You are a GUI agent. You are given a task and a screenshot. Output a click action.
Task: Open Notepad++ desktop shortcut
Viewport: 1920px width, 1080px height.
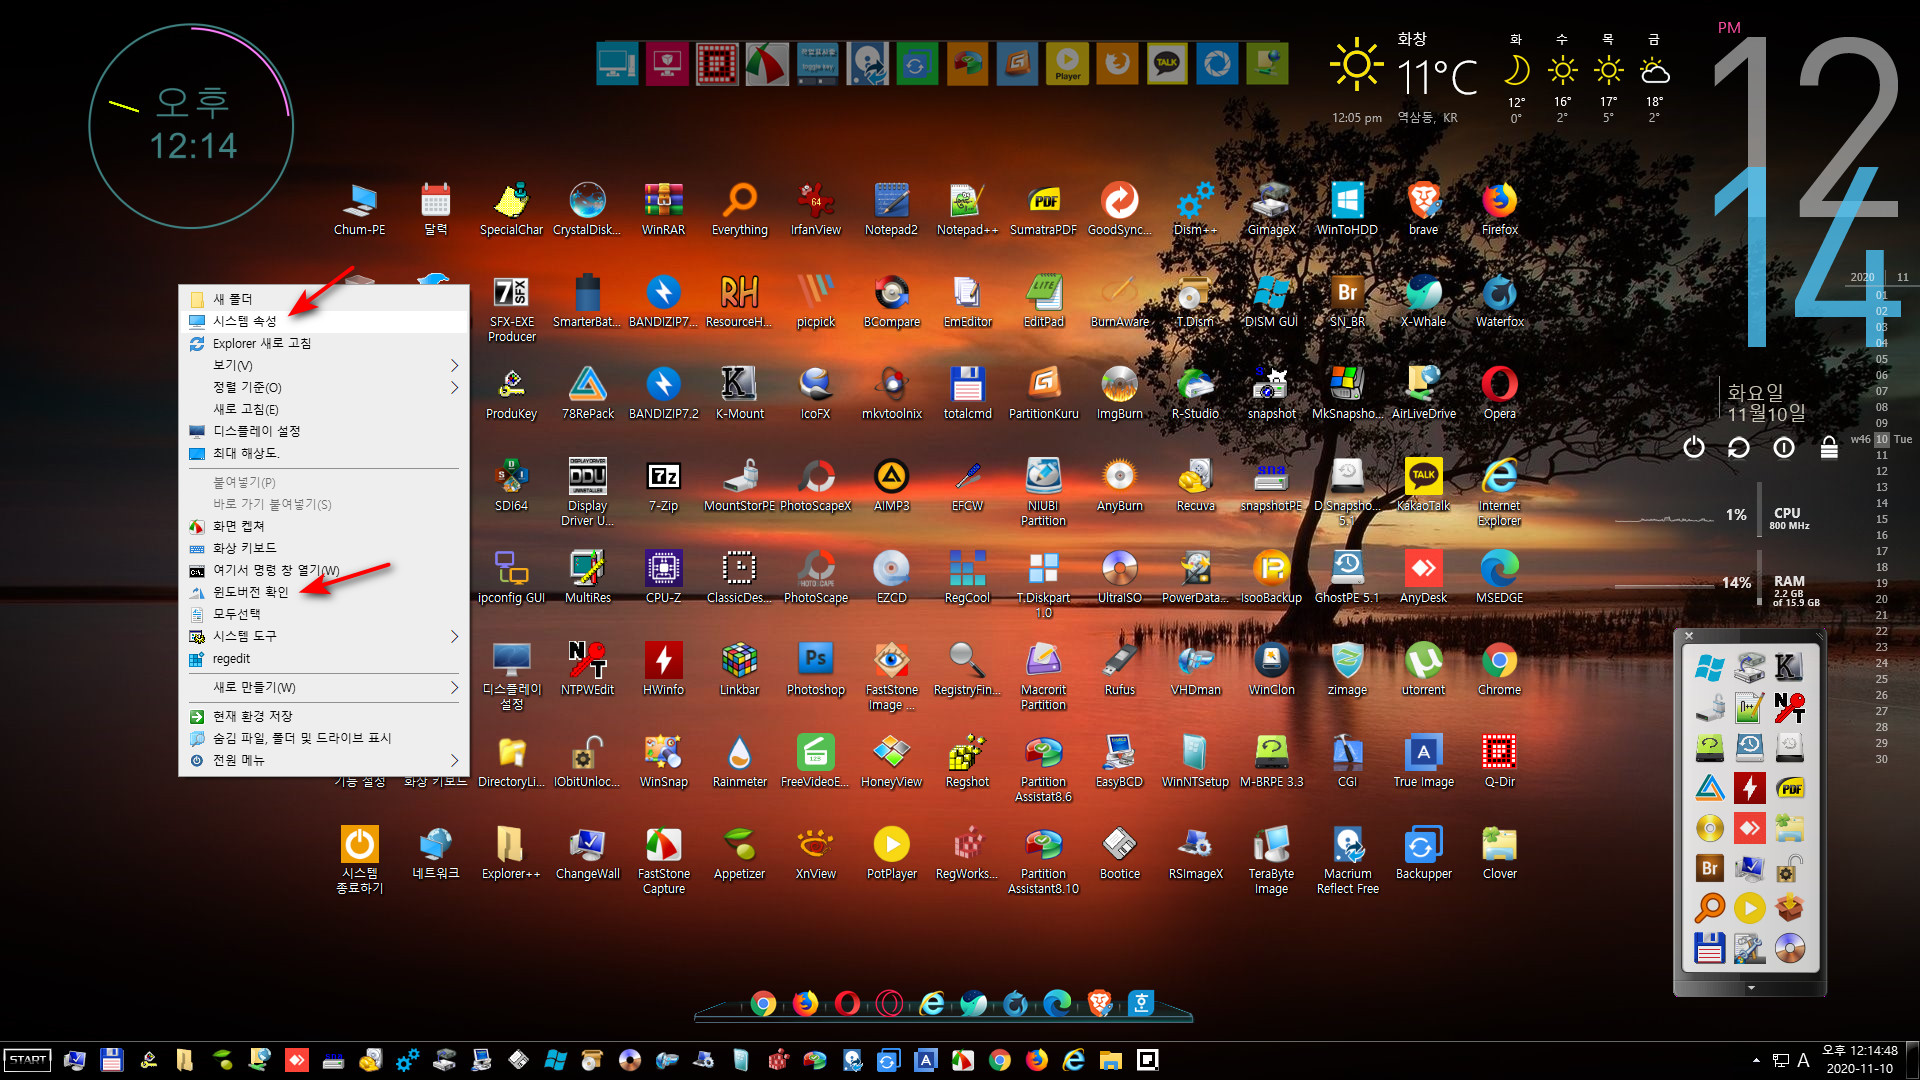pos(967,209)
